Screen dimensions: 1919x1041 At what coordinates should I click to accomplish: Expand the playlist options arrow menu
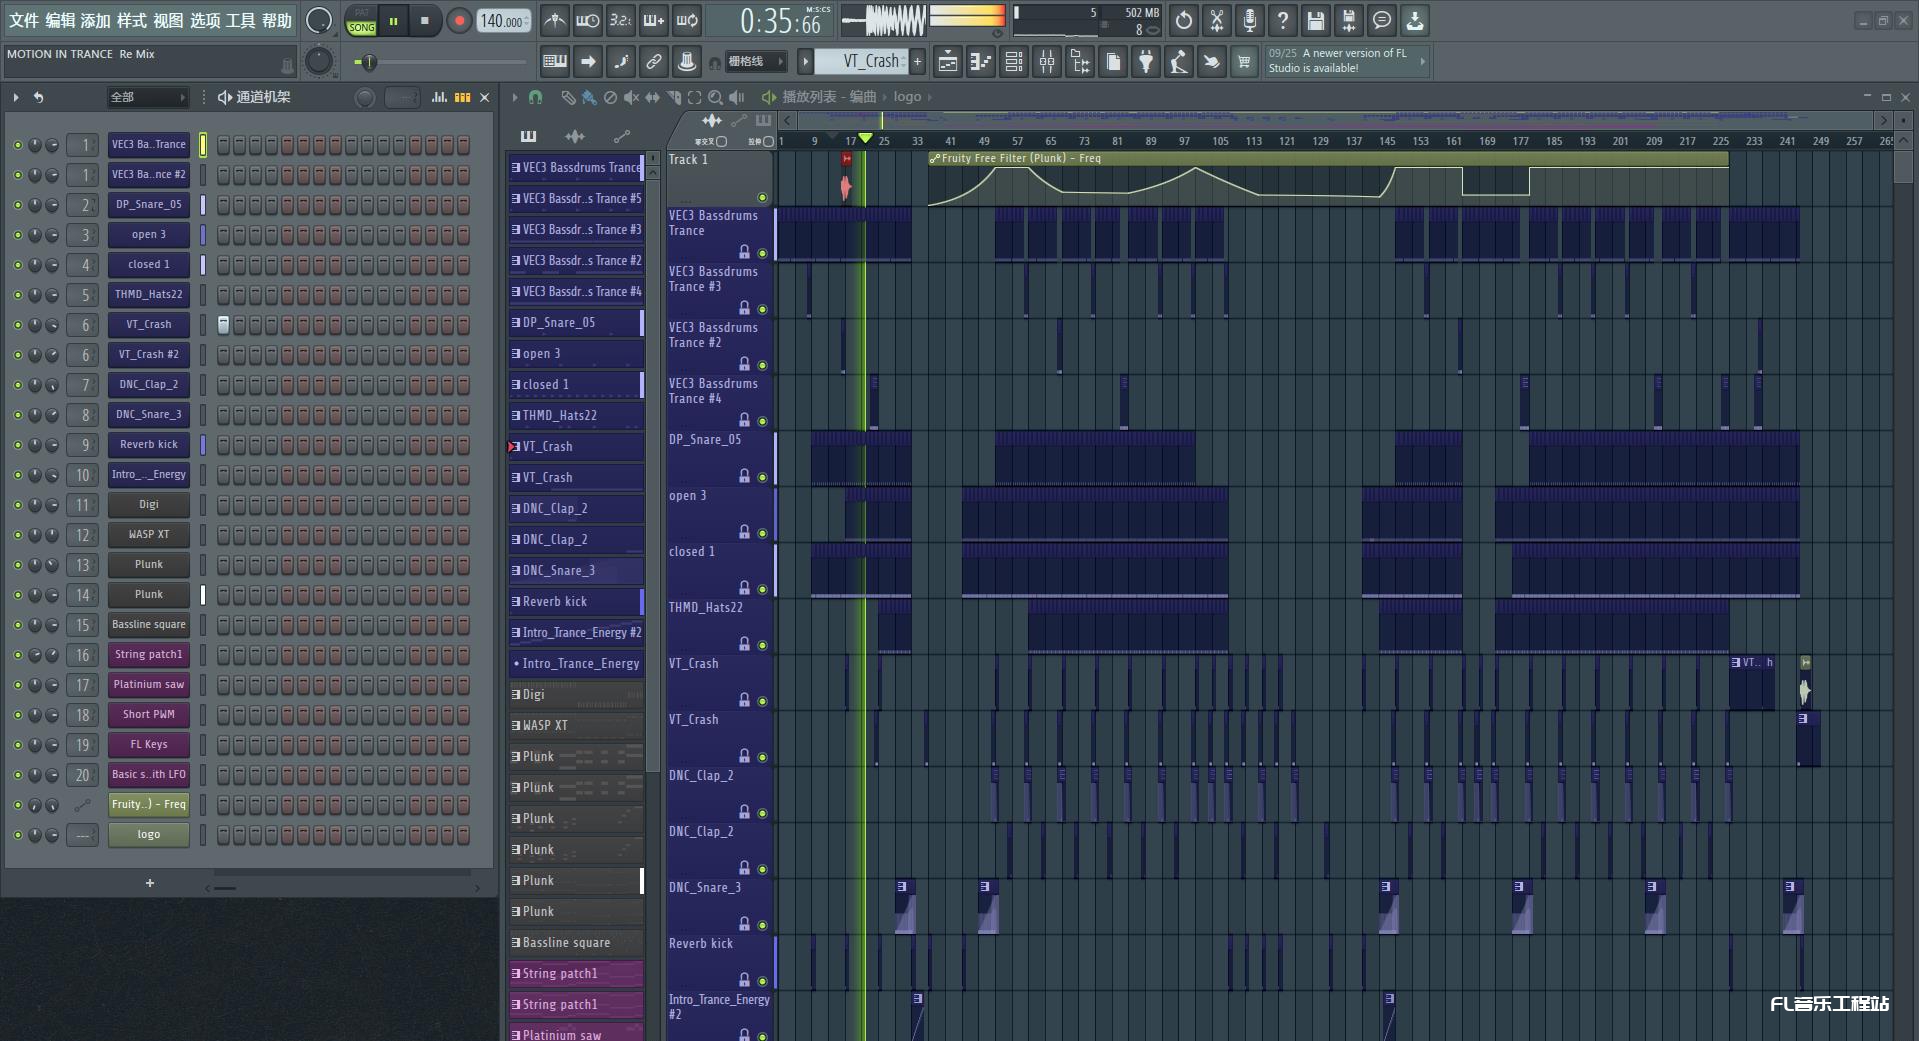point(515,97)
